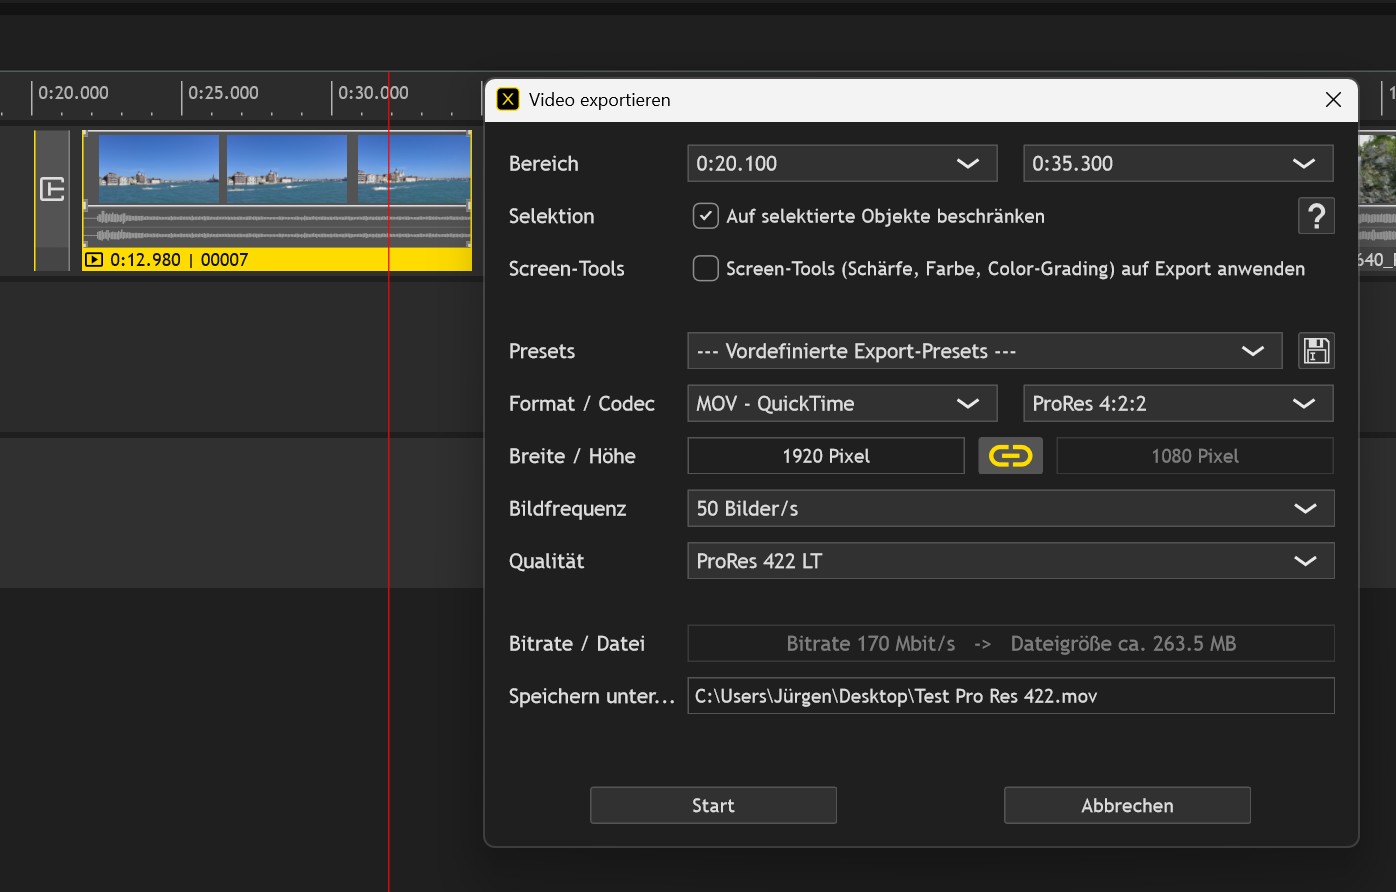The height and width of the screenshot is (892, 1396).
Task: Click the clip icon beside 0:12.980
Action: [x=94, y=260]
